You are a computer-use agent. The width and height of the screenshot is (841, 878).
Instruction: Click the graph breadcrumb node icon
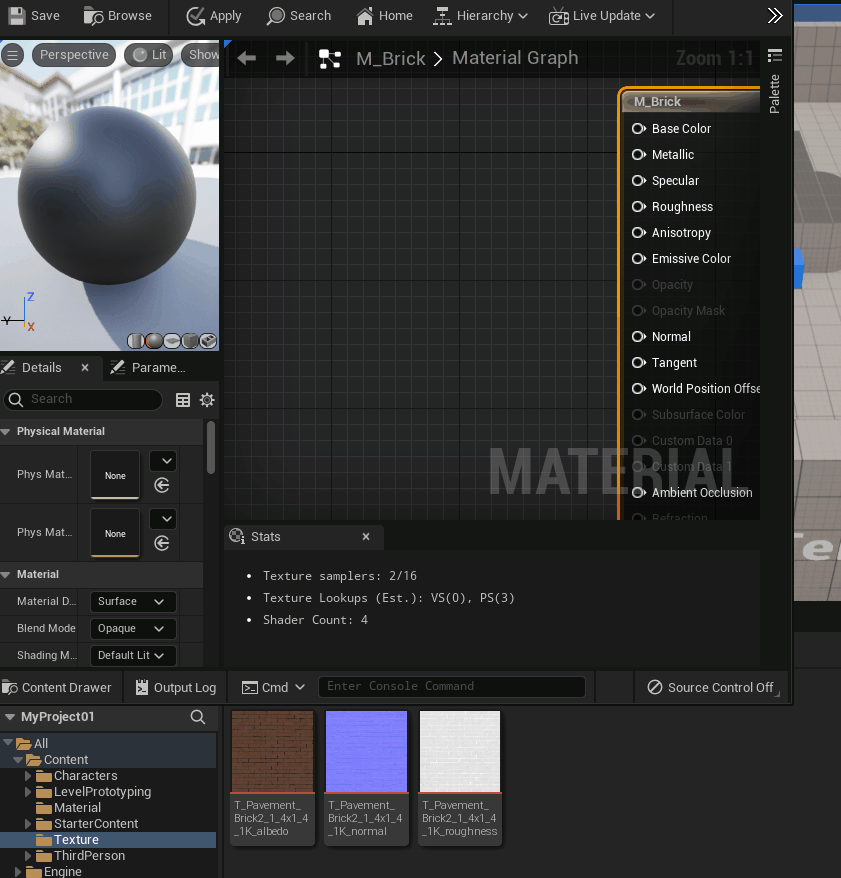tap(330, 58)
